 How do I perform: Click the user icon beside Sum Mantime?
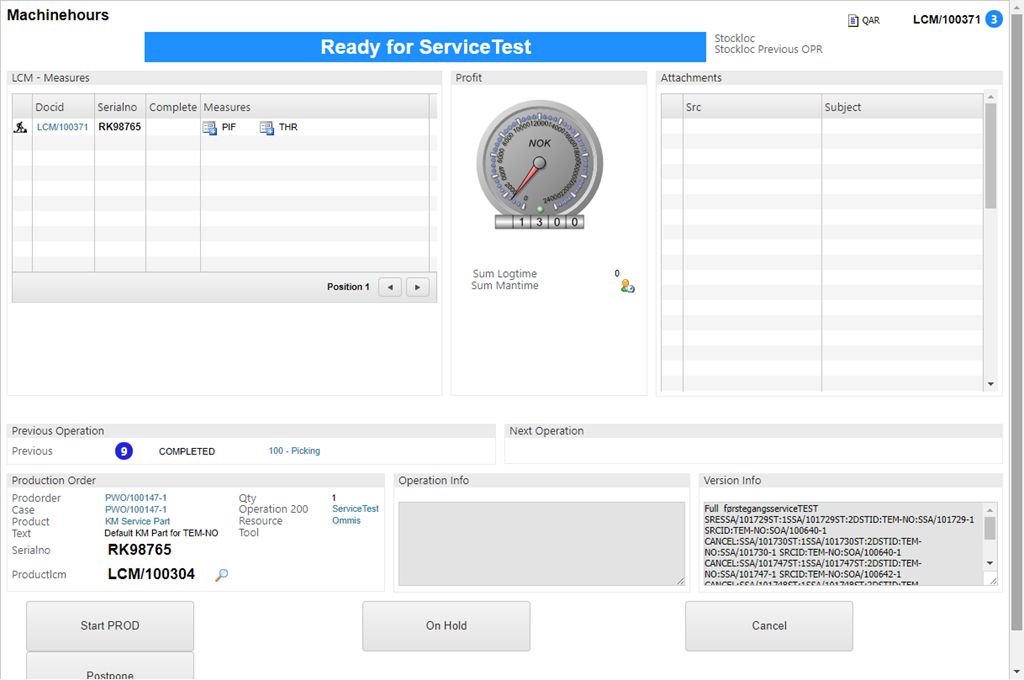click(x=627, y=286)
